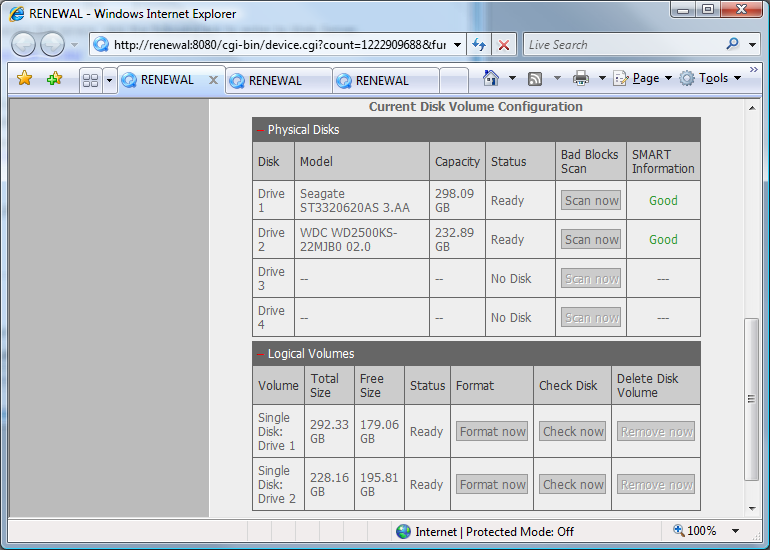This screenshot has height=550, width=770.
Task: Collapse the Logical Volumes section
Action: pyautogui.click(x=260, y=354)
